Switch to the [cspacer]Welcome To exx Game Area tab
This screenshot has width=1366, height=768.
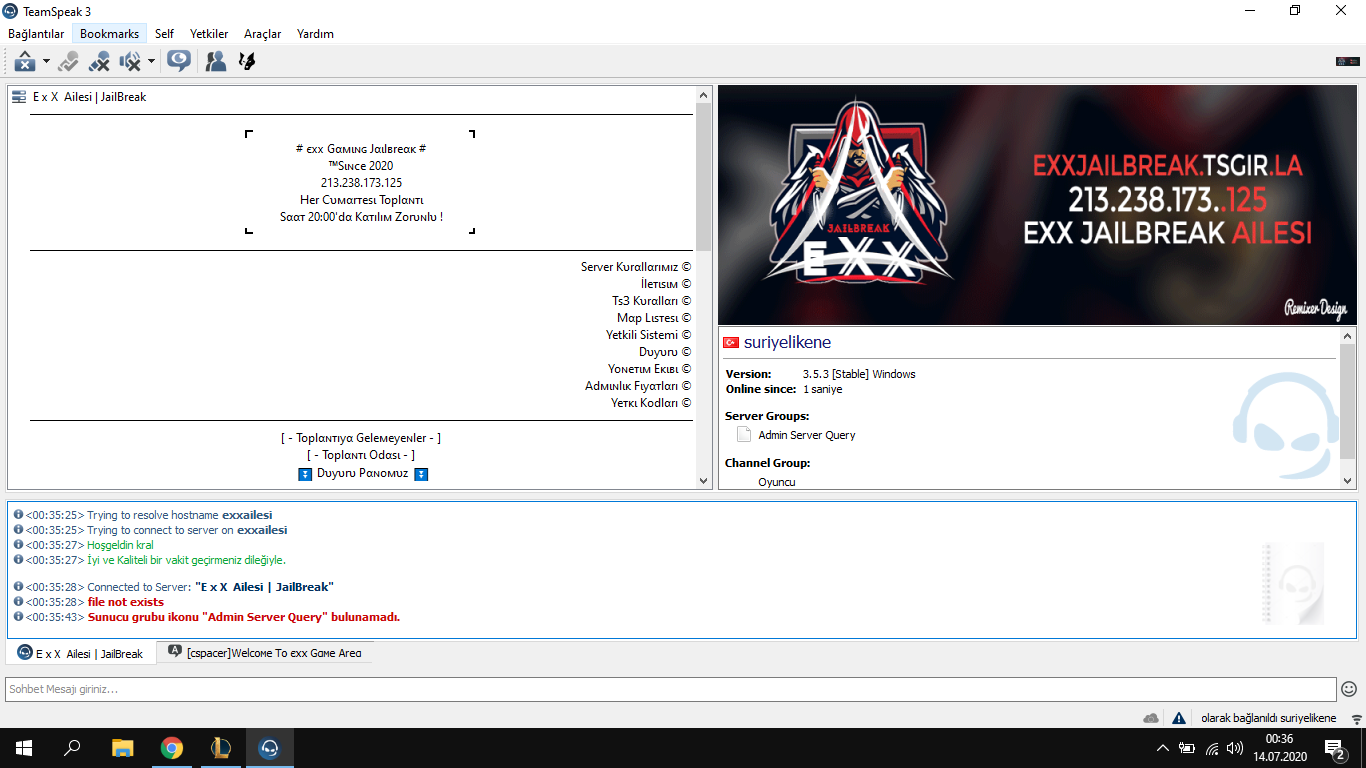tap(265, 653)
